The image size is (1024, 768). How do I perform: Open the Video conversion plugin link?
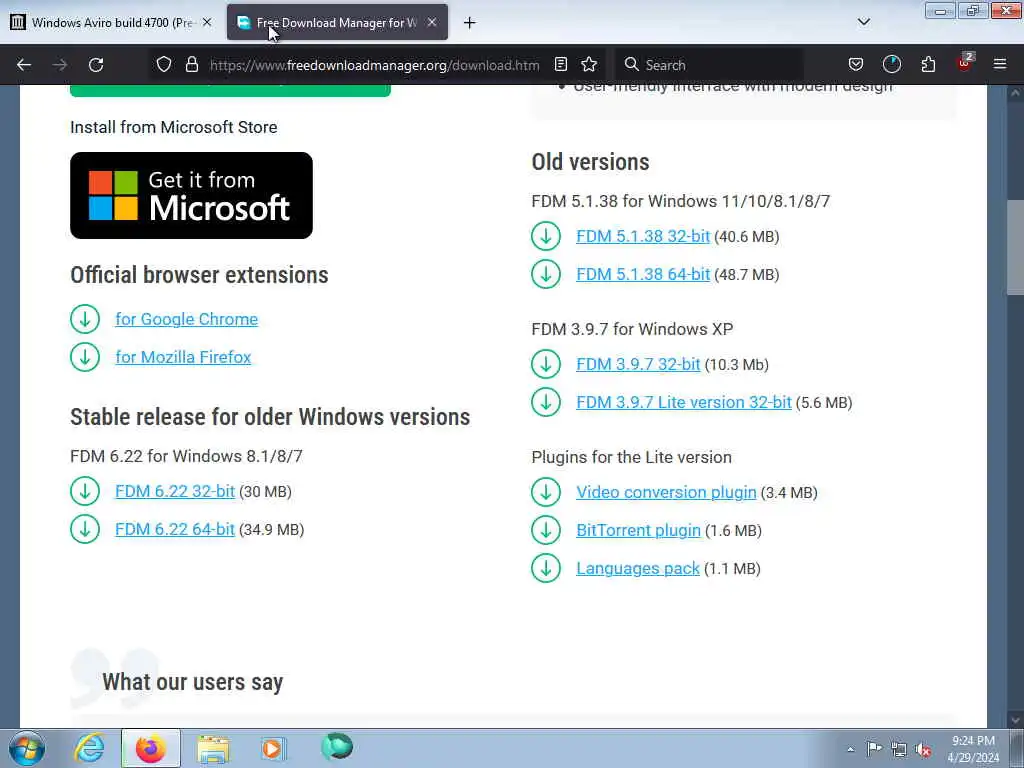click(x=666, y=492)
